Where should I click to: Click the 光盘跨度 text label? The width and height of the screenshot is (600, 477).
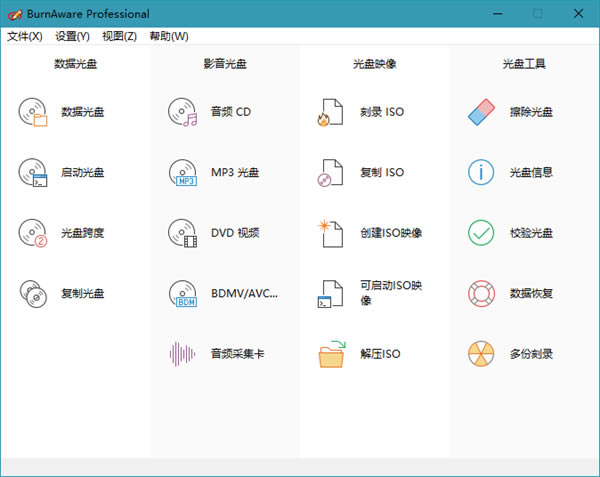[82, 233]
